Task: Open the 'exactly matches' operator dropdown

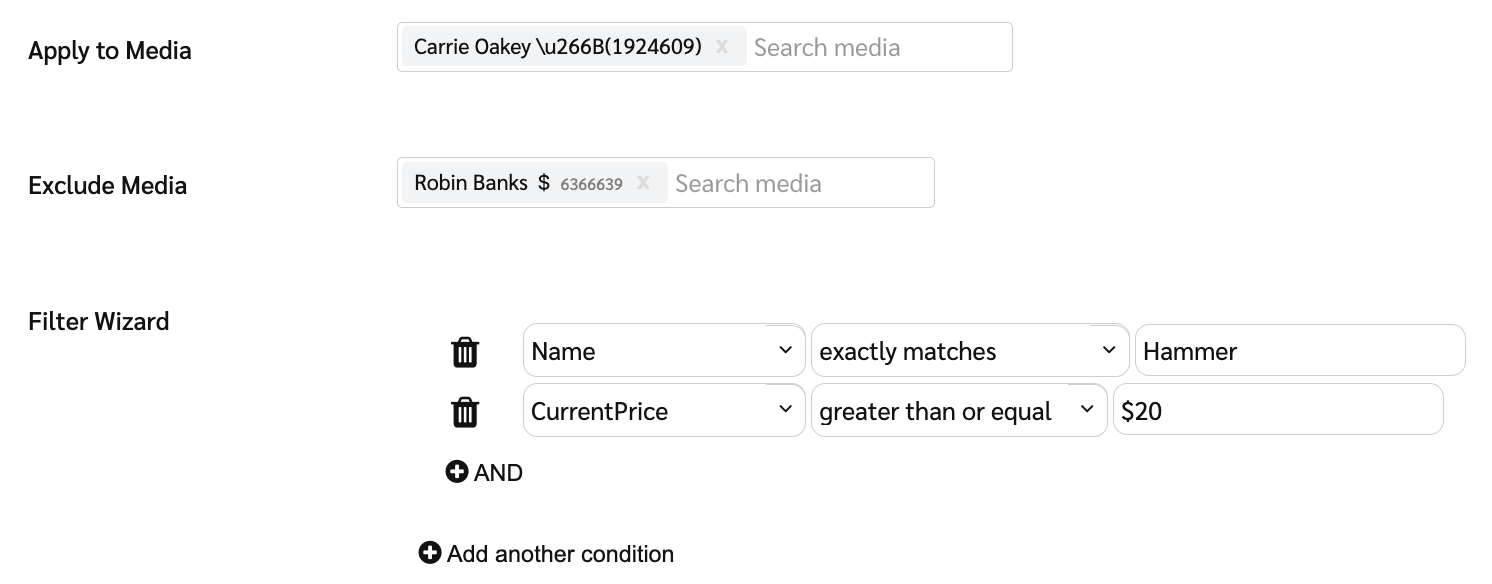Action: (x=969, y=351)
